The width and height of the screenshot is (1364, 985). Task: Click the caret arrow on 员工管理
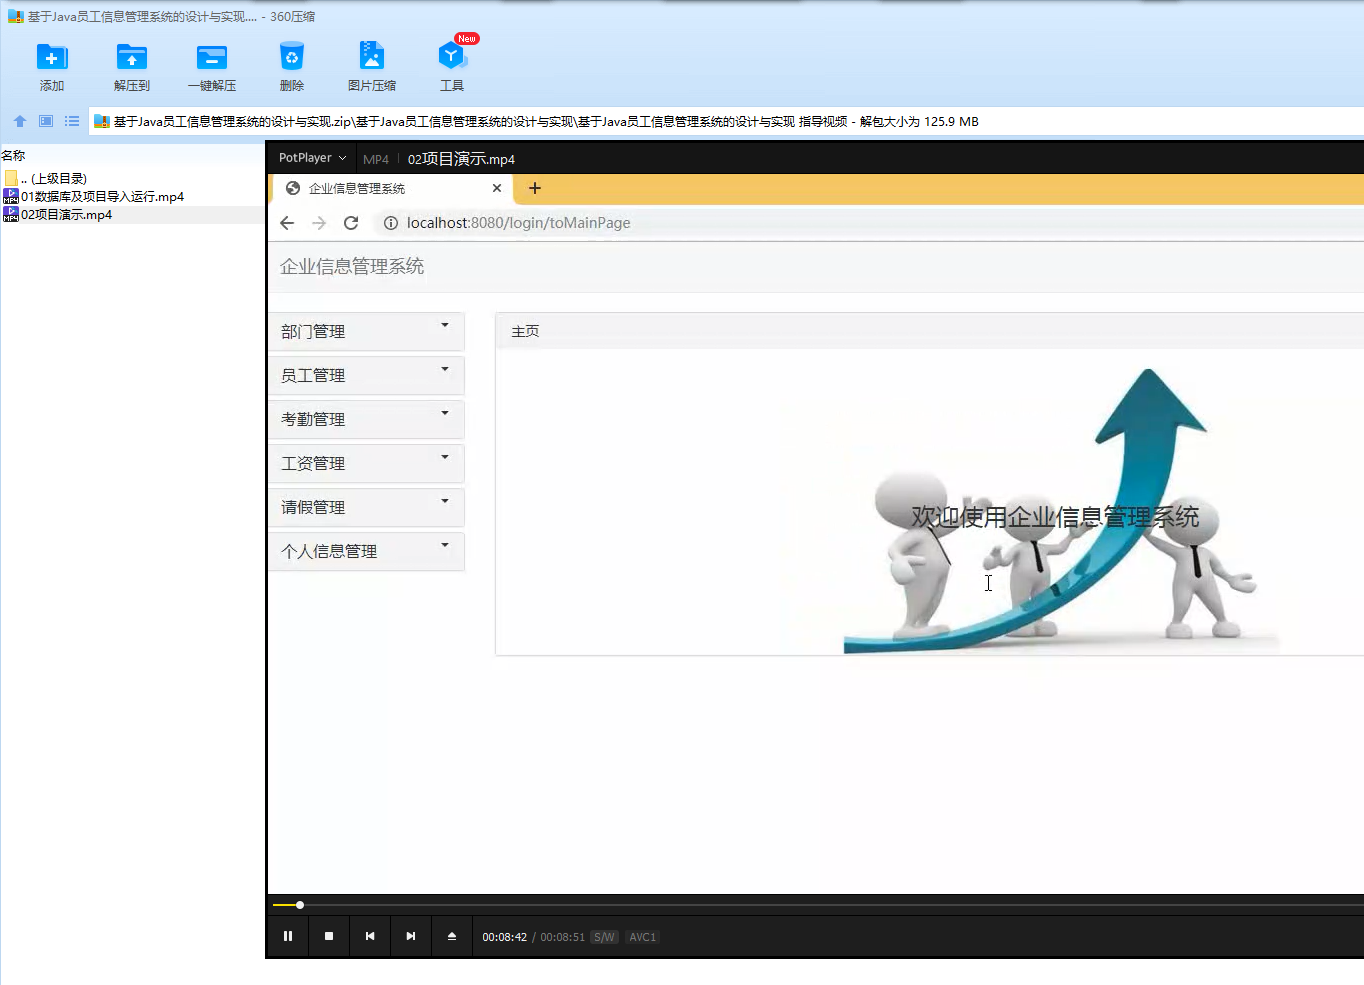[445, 369]
